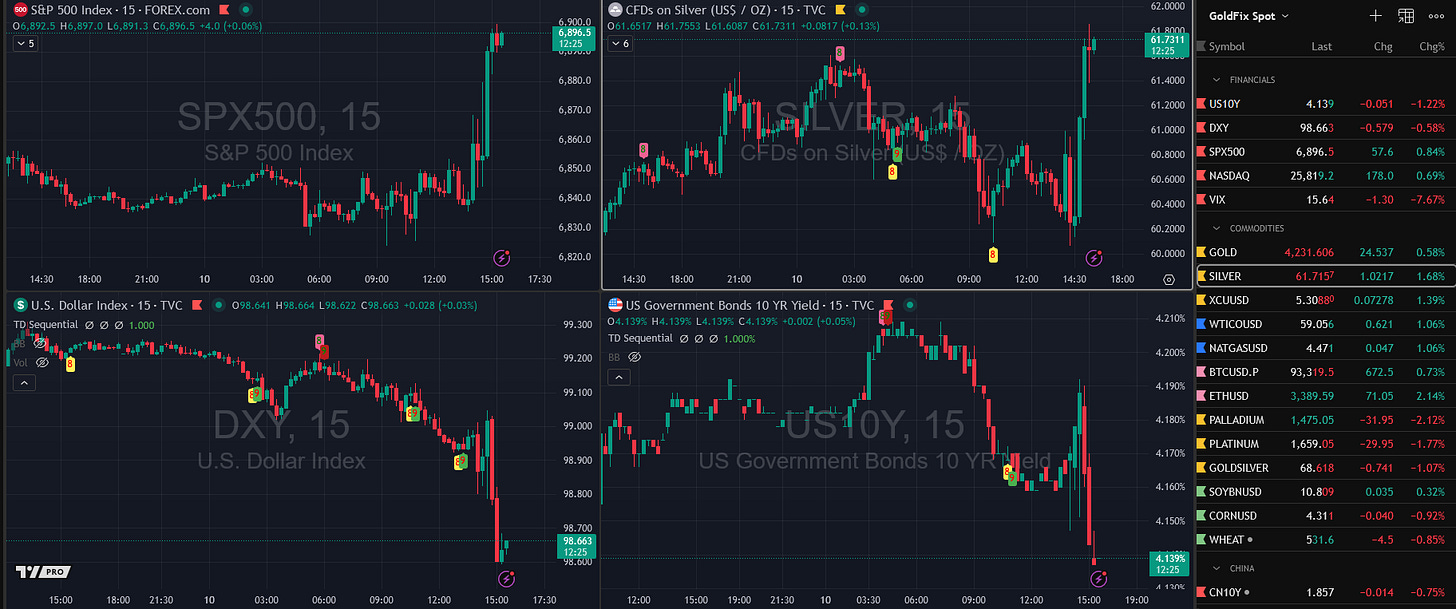The width and height of the screenshot is (1456, 609).
Task: Click the lightning event icon on SPX500 chart
Action: [502, 257]
